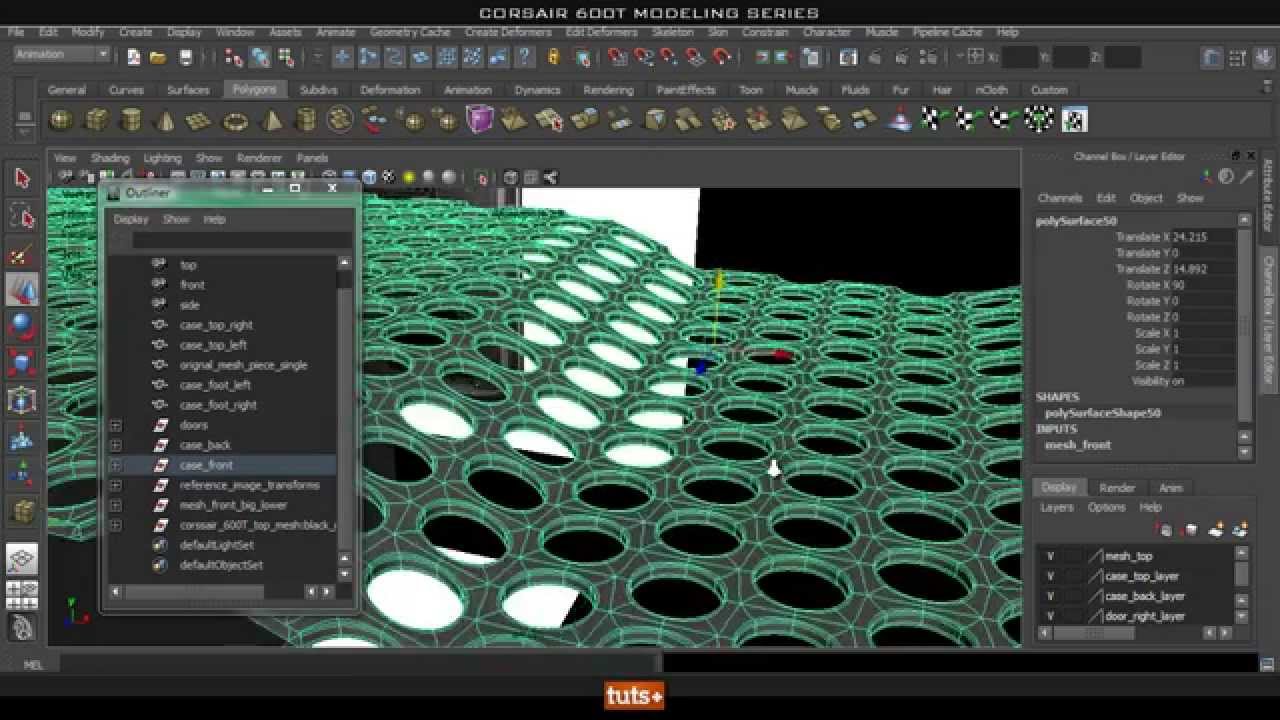Create a polygon cylinder from the shelf
Screen dimensions: 1280x720
tap(131, 121)
